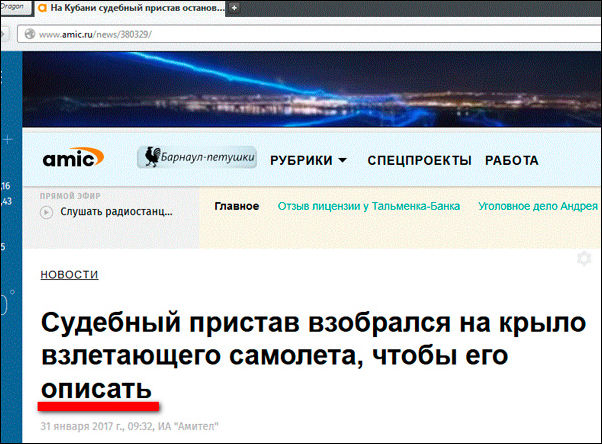602x444 pixels.
Task: Click the orange favicon on the active tab
Action: (41, 8)
